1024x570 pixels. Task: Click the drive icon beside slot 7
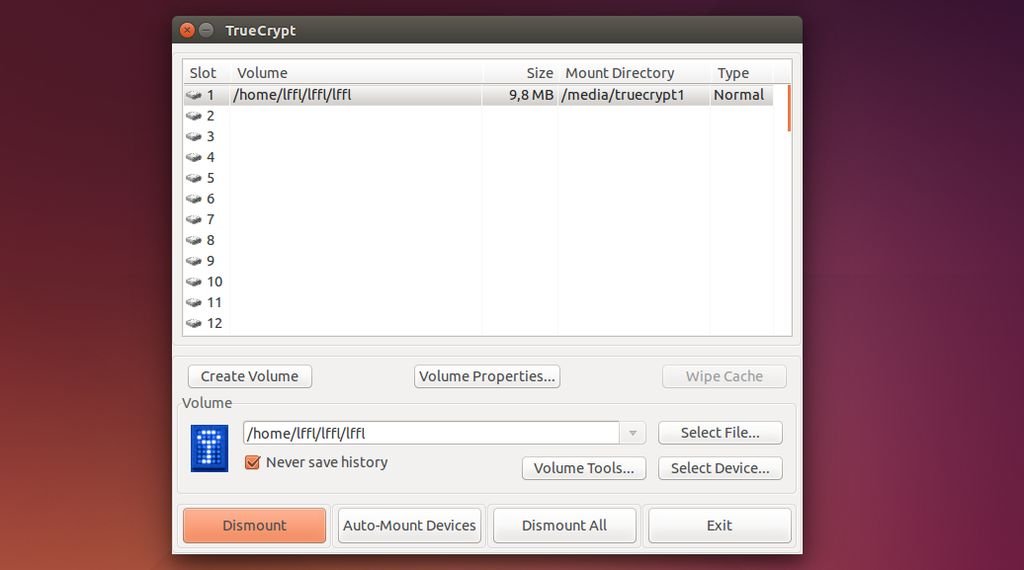click(x=194, y=220)
